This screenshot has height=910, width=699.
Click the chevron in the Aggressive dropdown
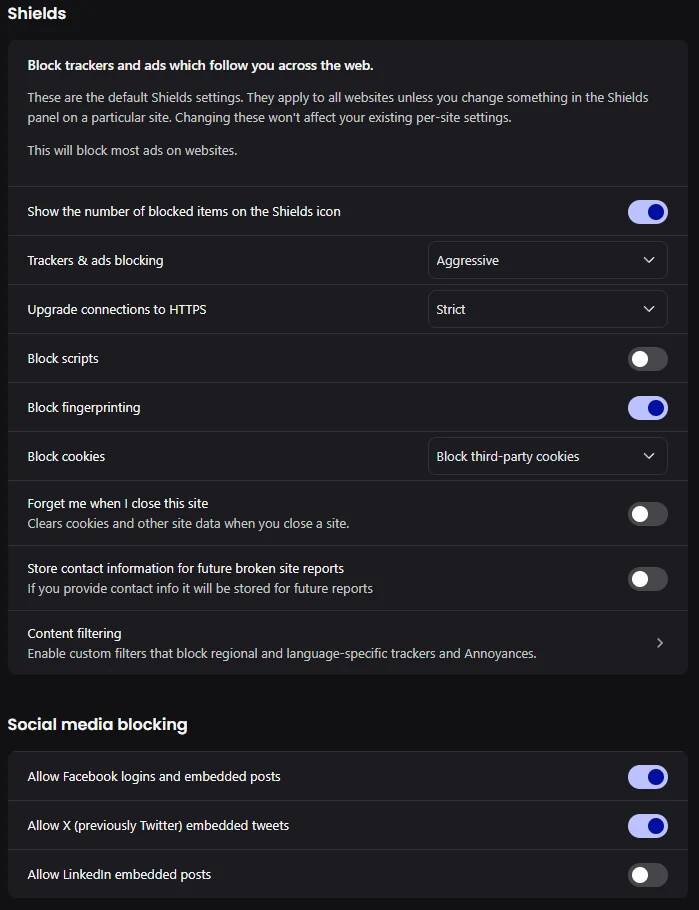(649, 260)
